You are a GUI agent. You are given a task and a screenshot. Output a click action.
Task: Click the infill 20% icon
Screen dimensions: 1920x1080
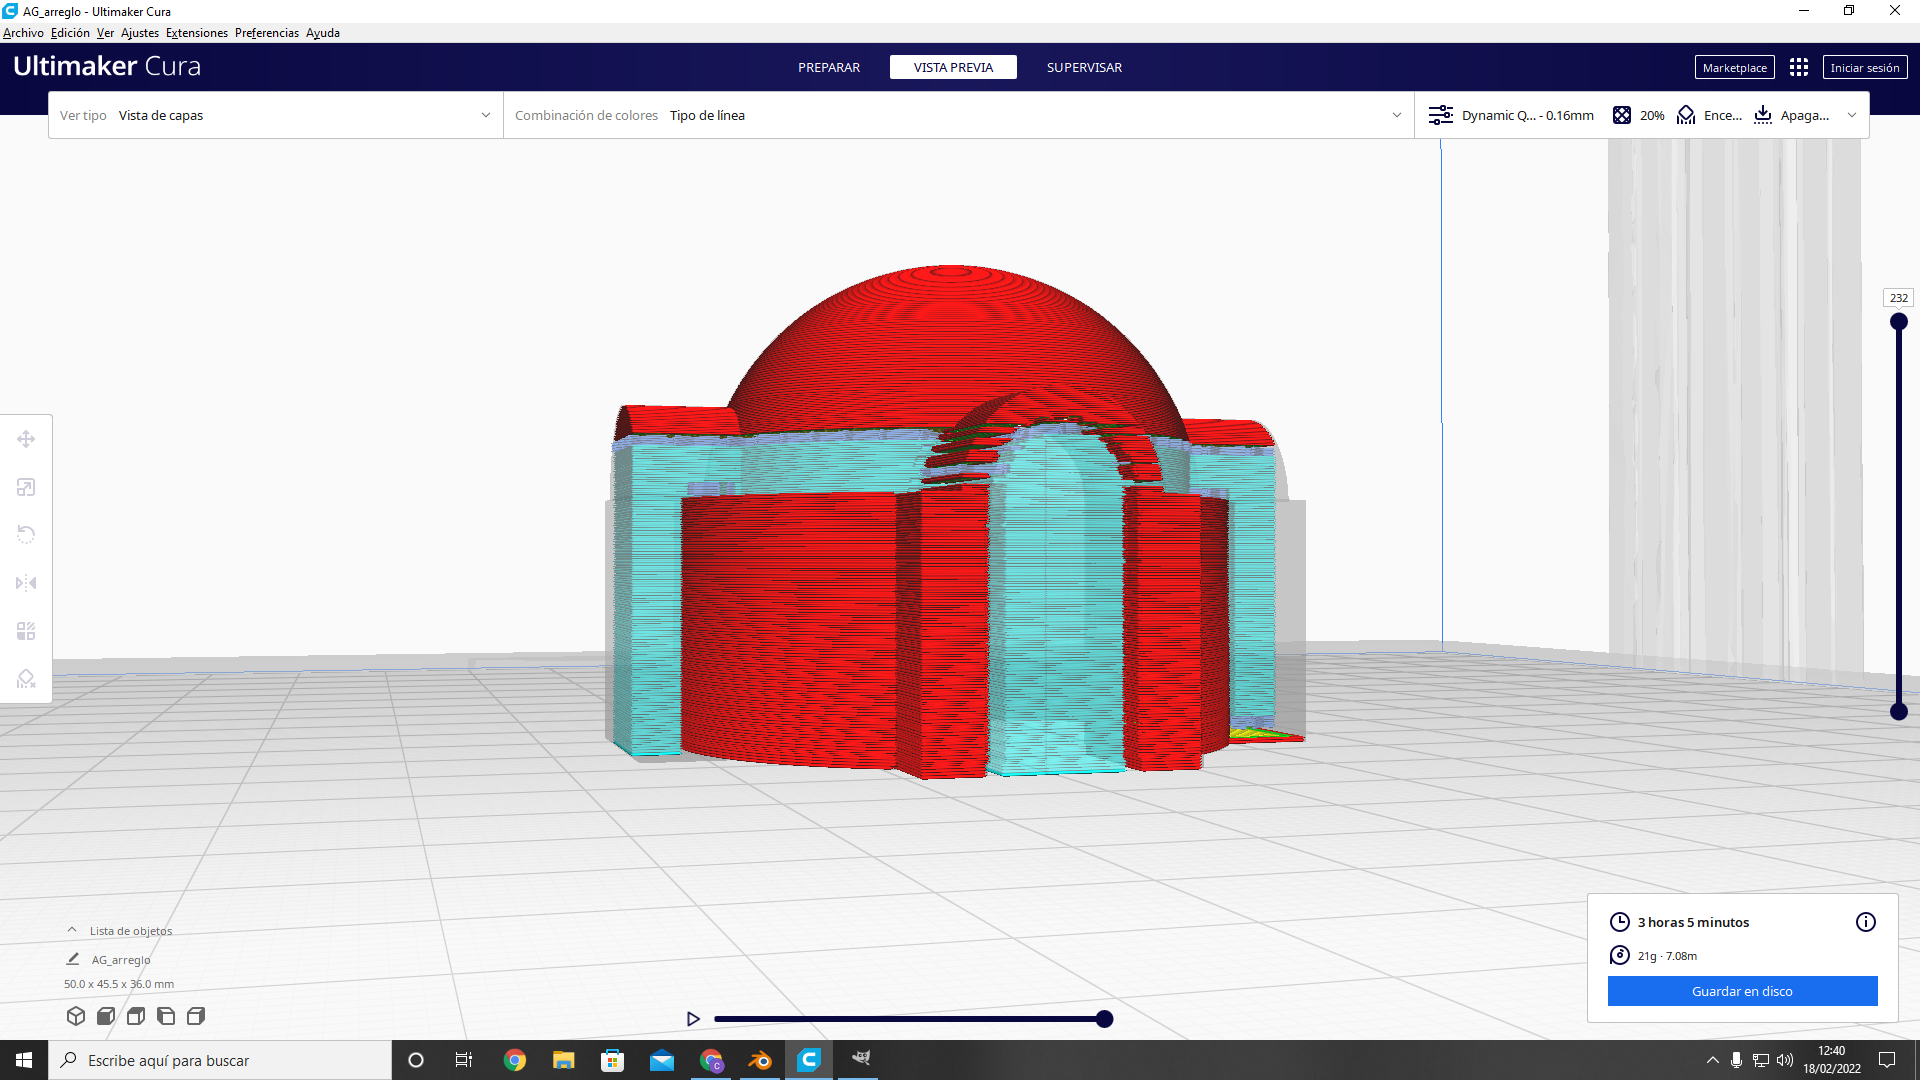1622,115
